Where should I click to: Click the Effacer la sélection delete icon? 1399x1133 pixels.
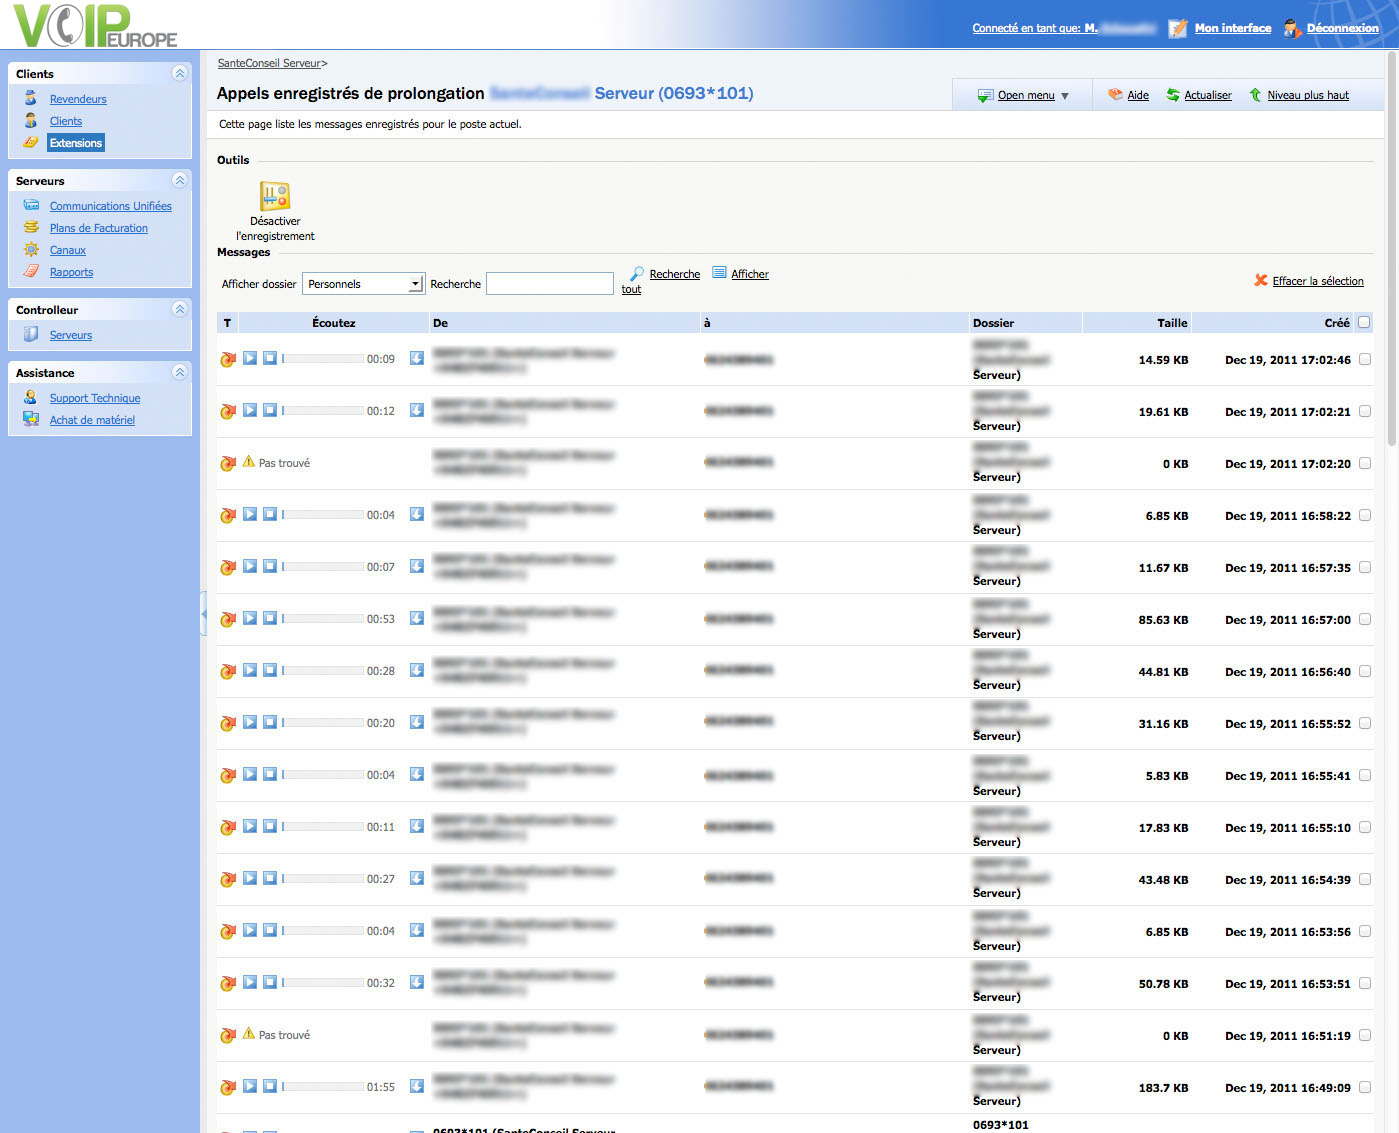[x=1261, y=281]
